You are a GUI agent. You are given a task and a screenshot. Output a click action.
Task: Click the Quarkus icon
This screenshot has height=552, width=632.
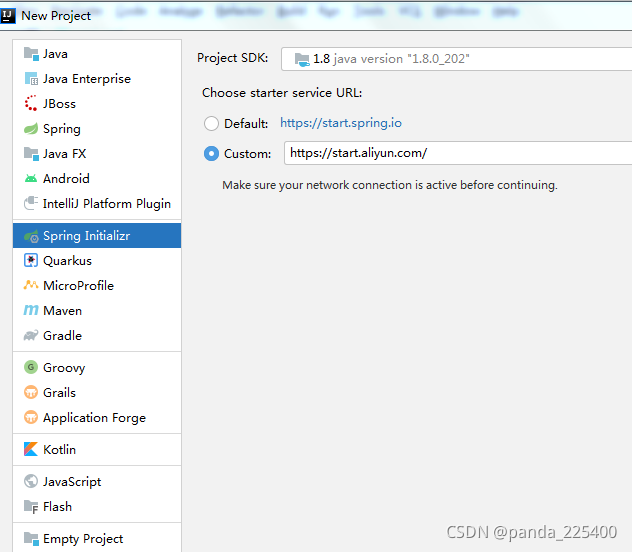tap(31, 261)
